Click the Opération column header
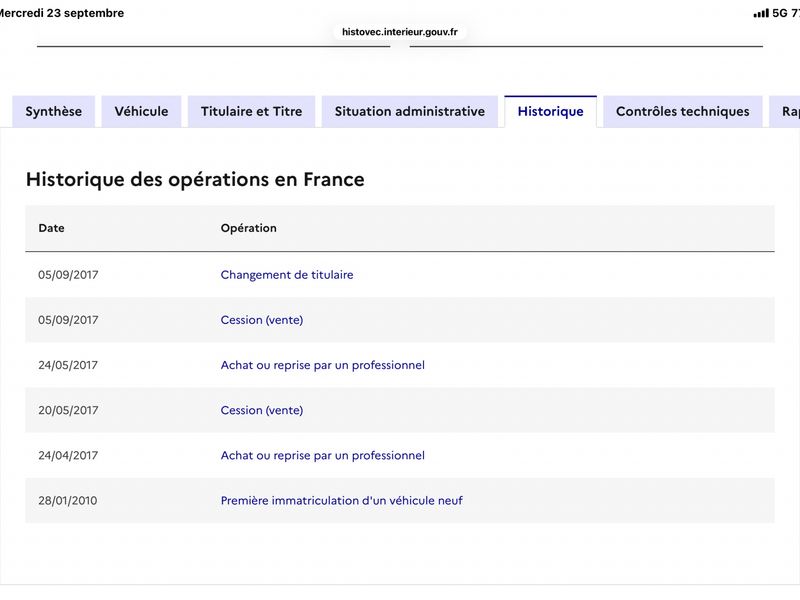 (248, 228)
